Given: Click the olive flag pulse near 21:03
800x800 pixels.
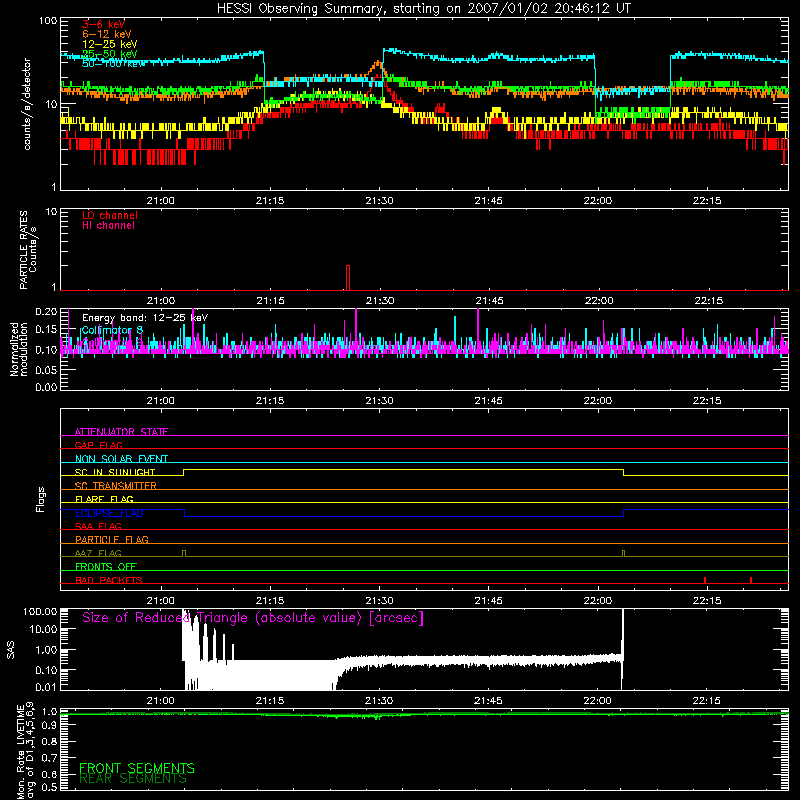Looking at the screenshot, I should [184, 554].
